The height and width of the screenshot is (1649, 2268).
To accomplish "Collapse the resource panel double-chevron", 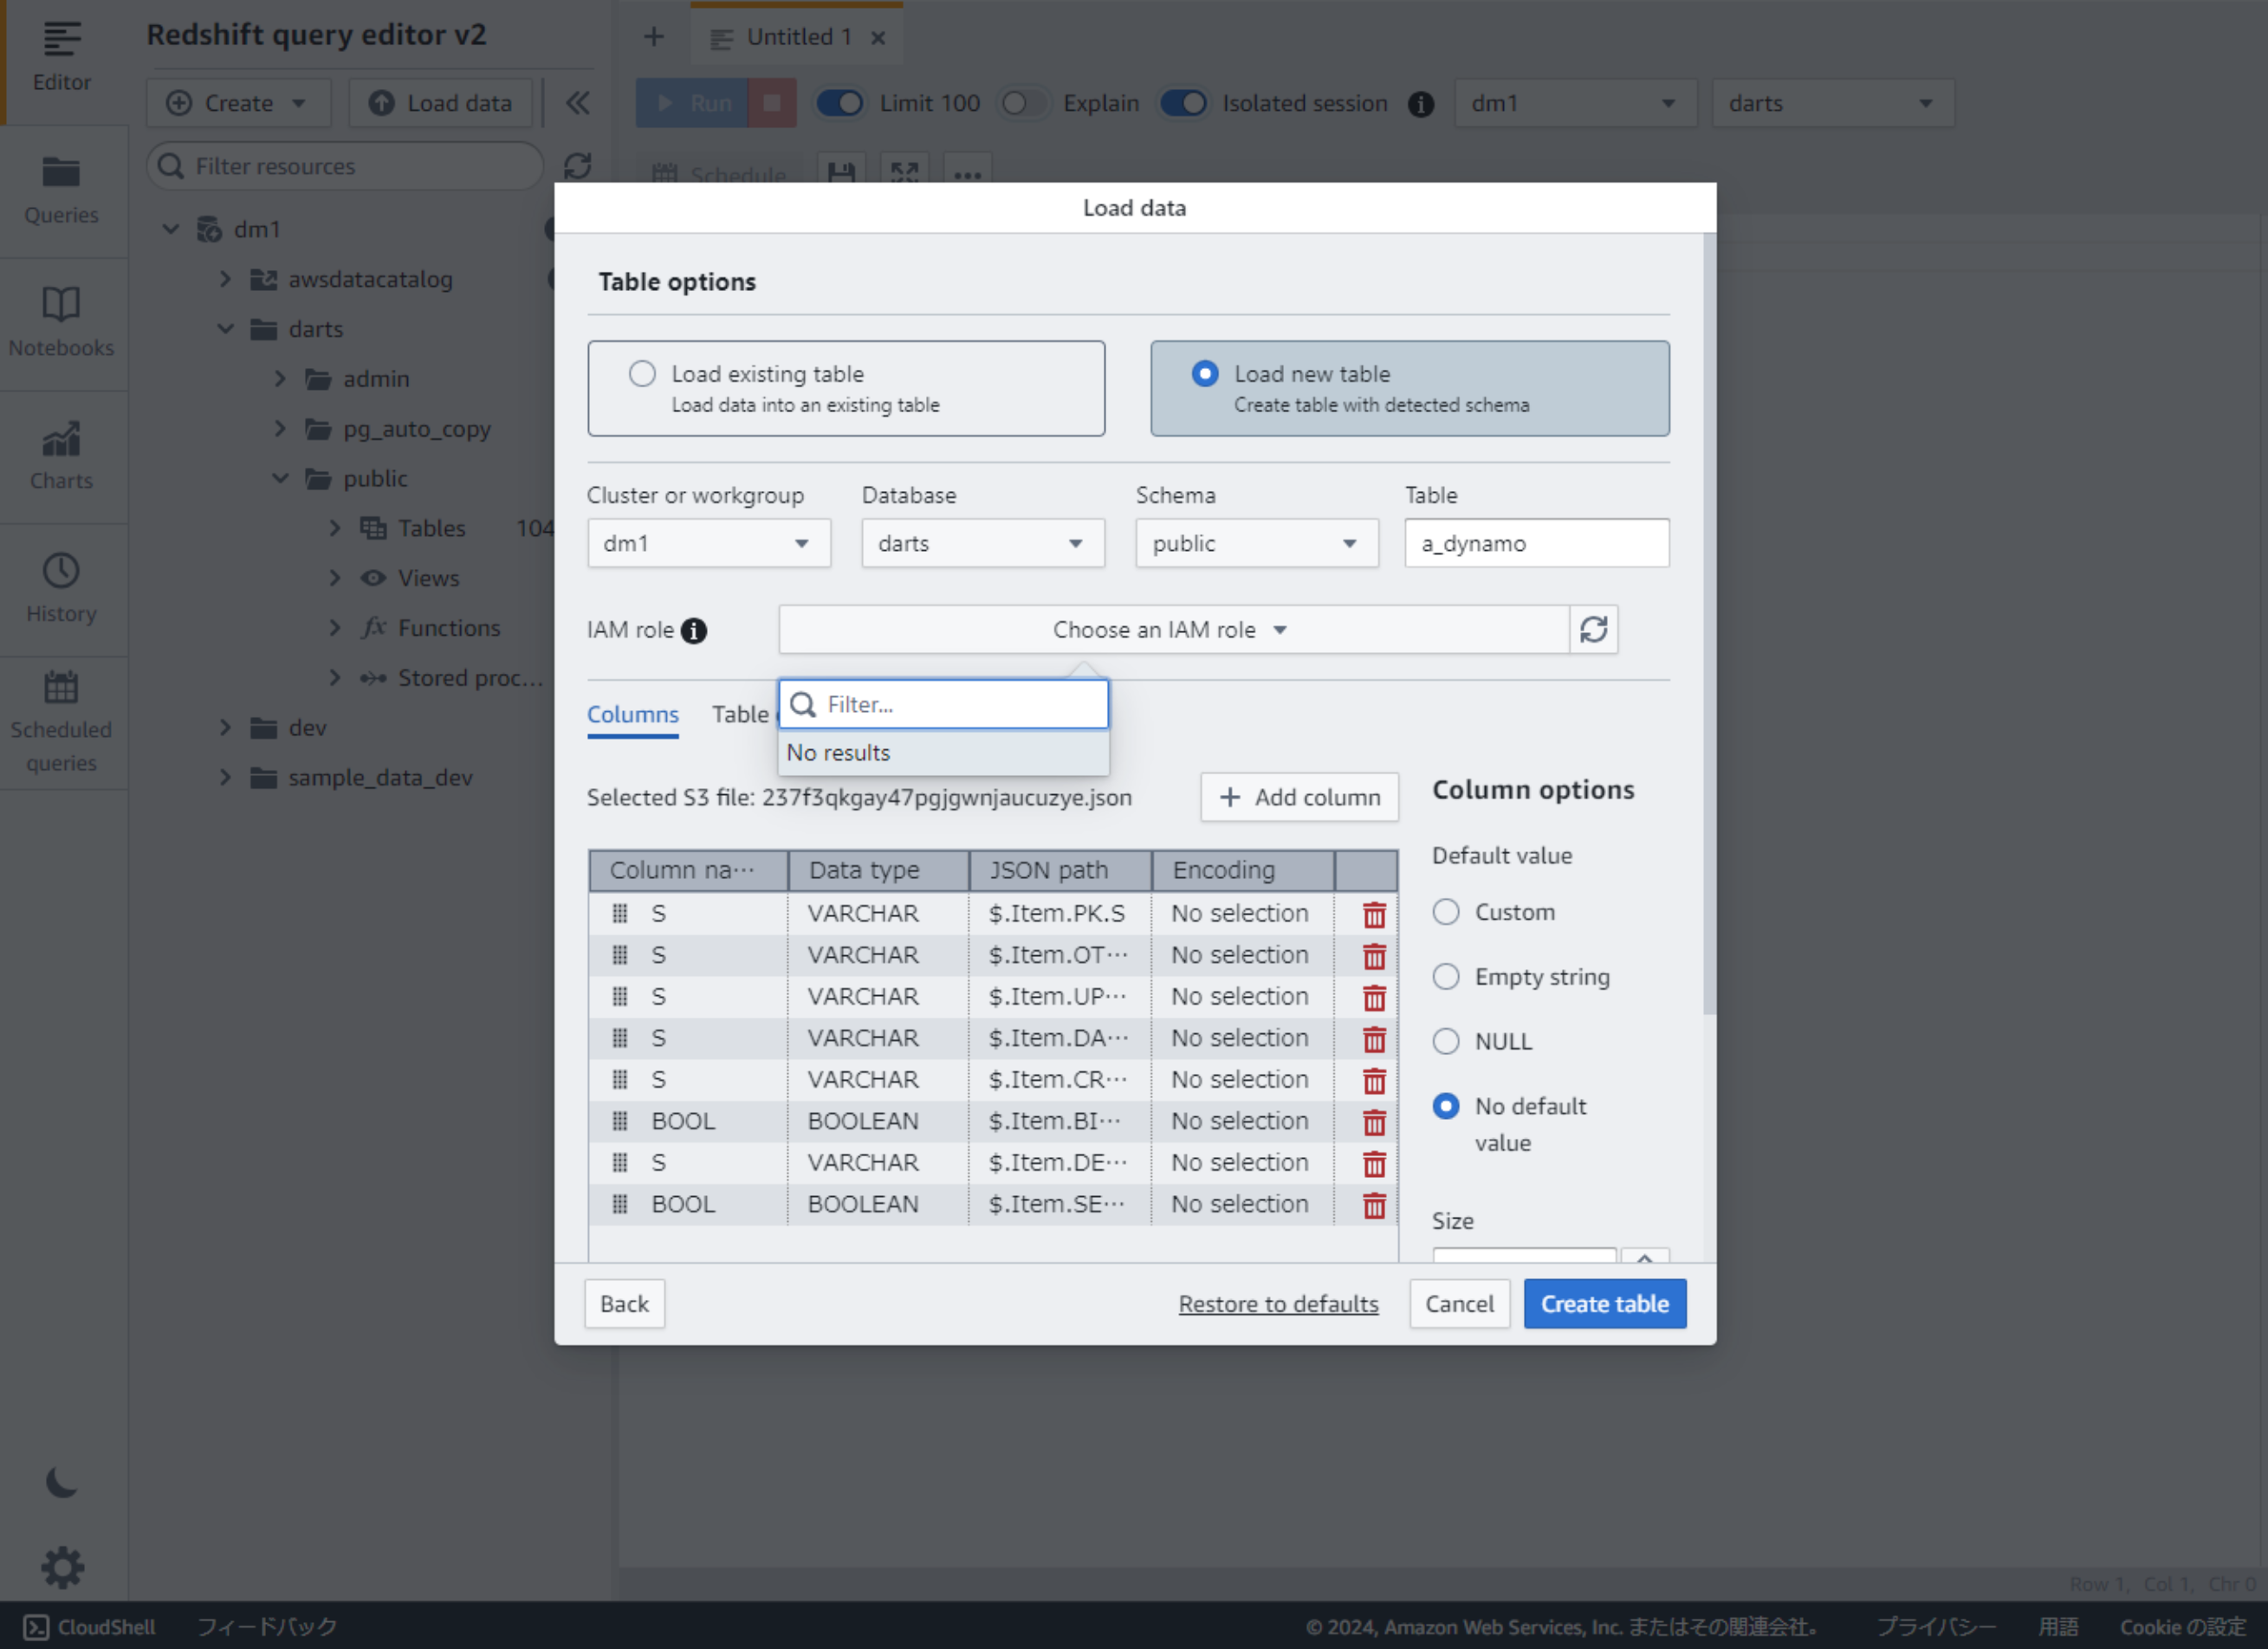I will coord(577,103).
